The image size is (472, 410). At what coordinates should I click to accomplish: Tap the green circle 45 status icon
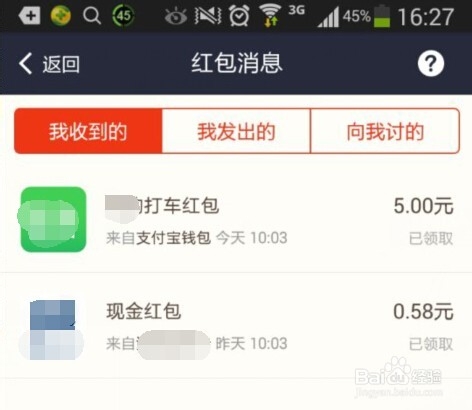click(123, 15)
